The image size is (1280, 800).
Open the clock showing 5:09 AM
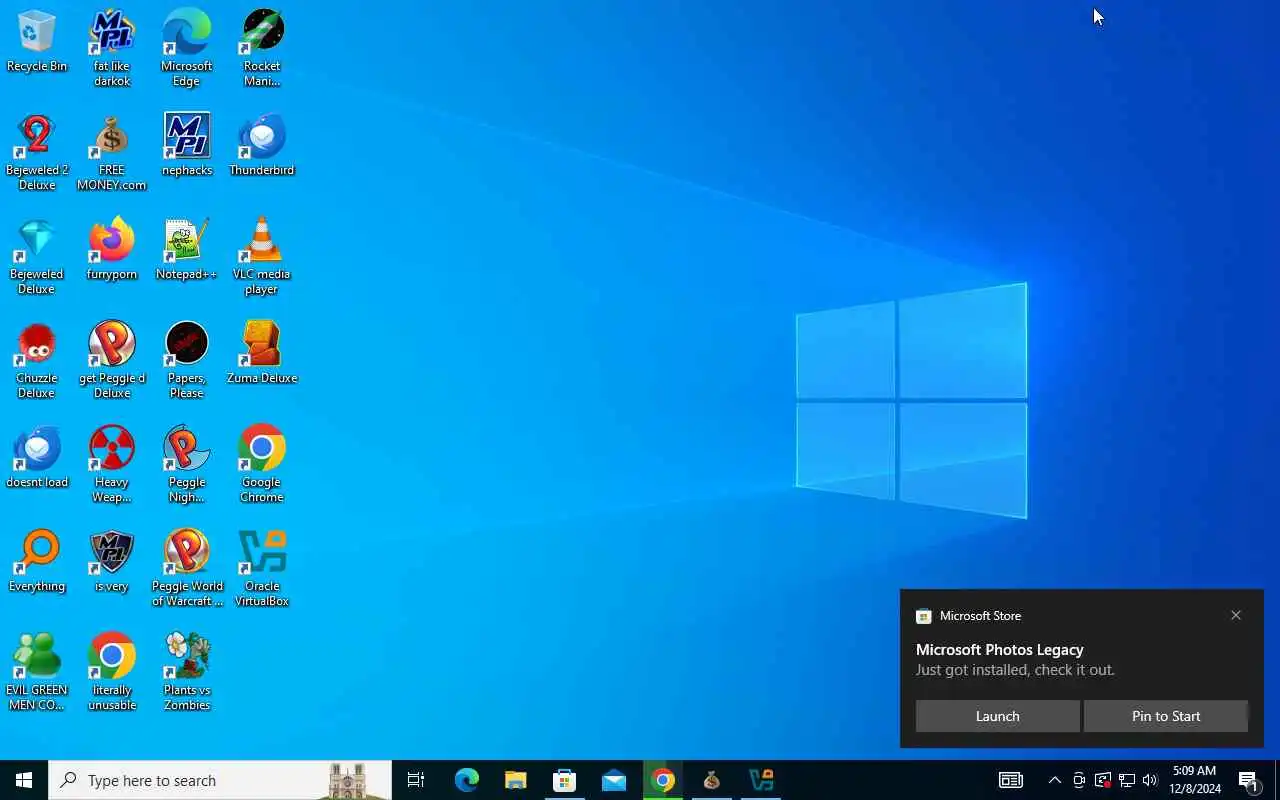(x=1195, y=780)
